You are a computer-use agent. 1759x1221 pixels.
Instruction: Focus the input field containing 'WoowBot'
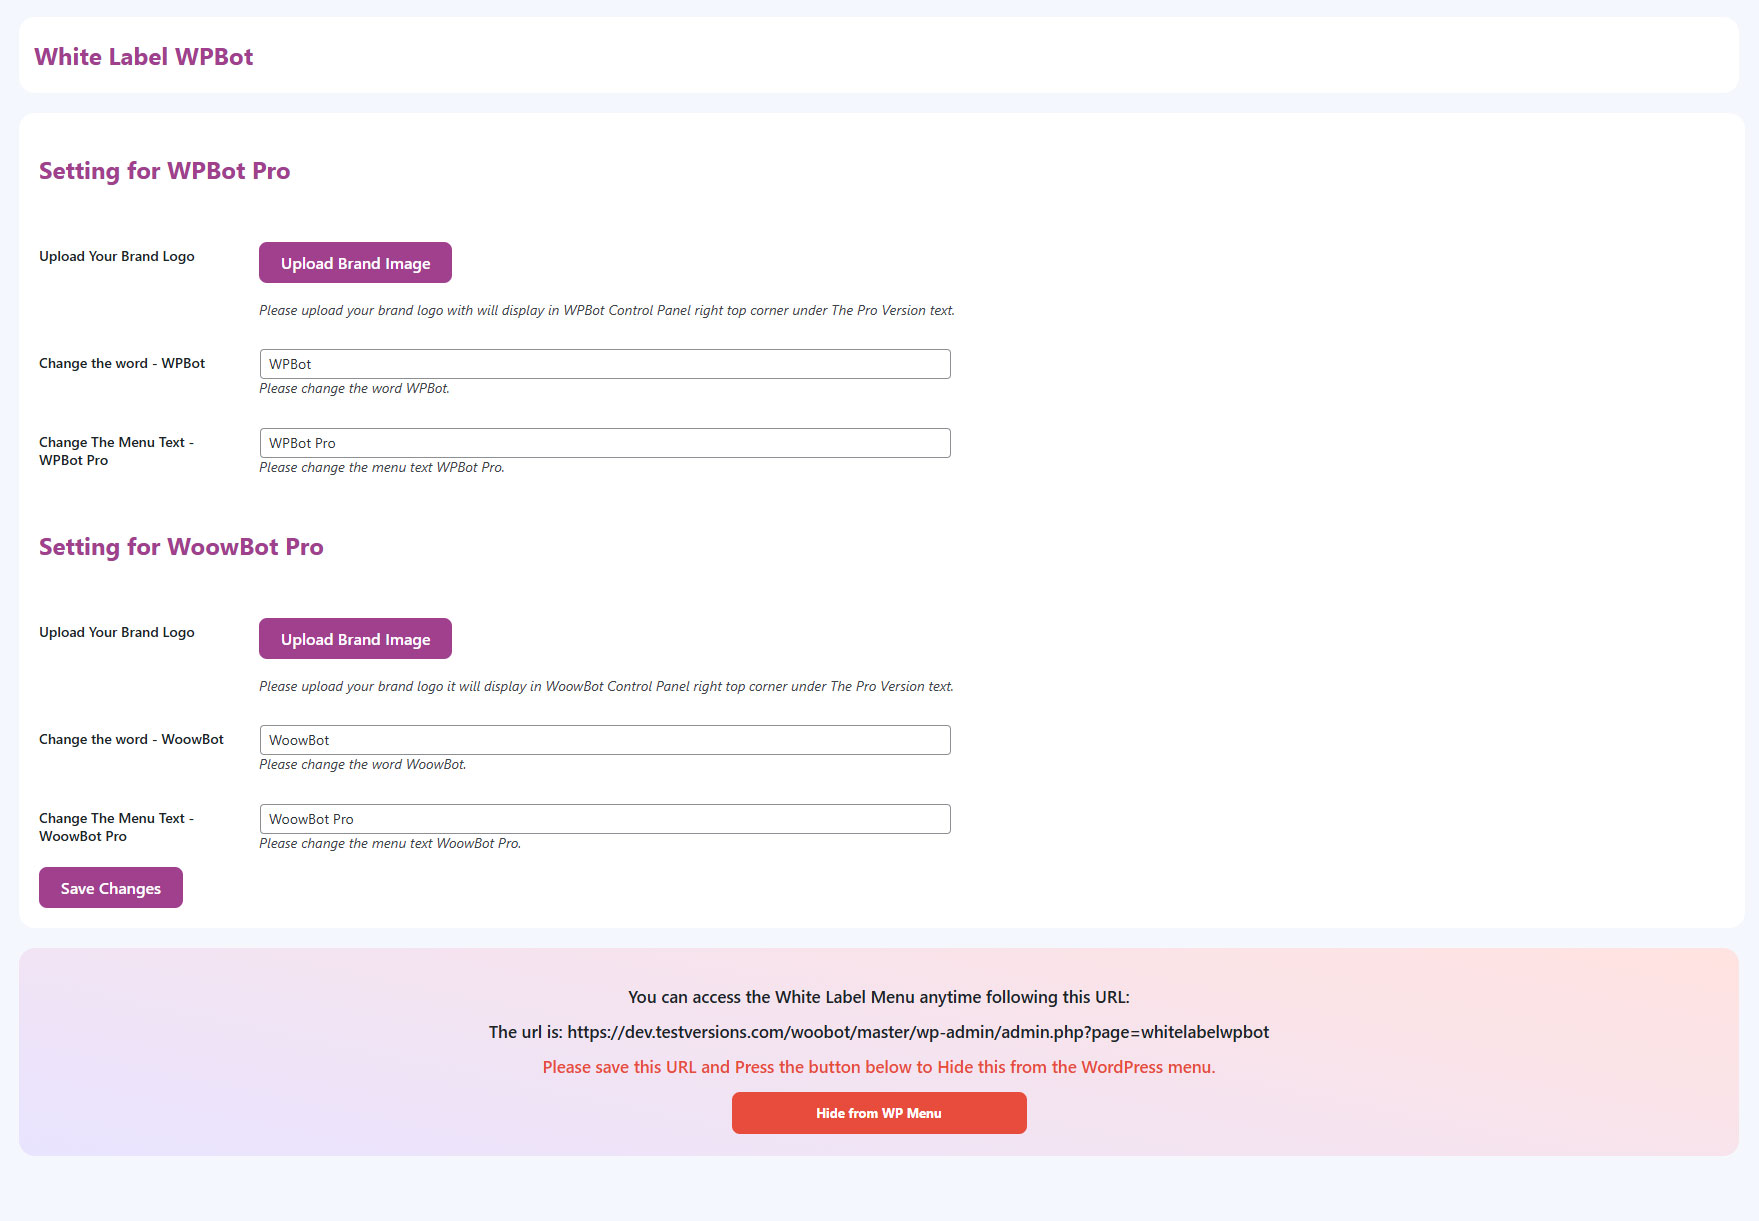pyautogui.click(x=604, y=740)
